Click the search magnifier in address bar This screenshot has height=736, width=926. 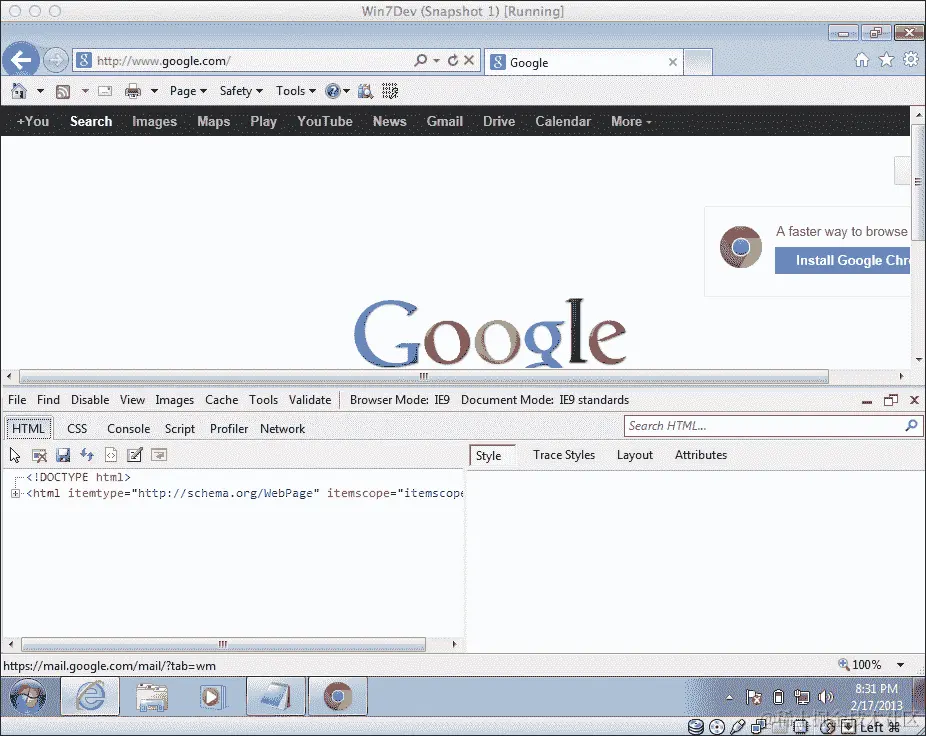420,60
